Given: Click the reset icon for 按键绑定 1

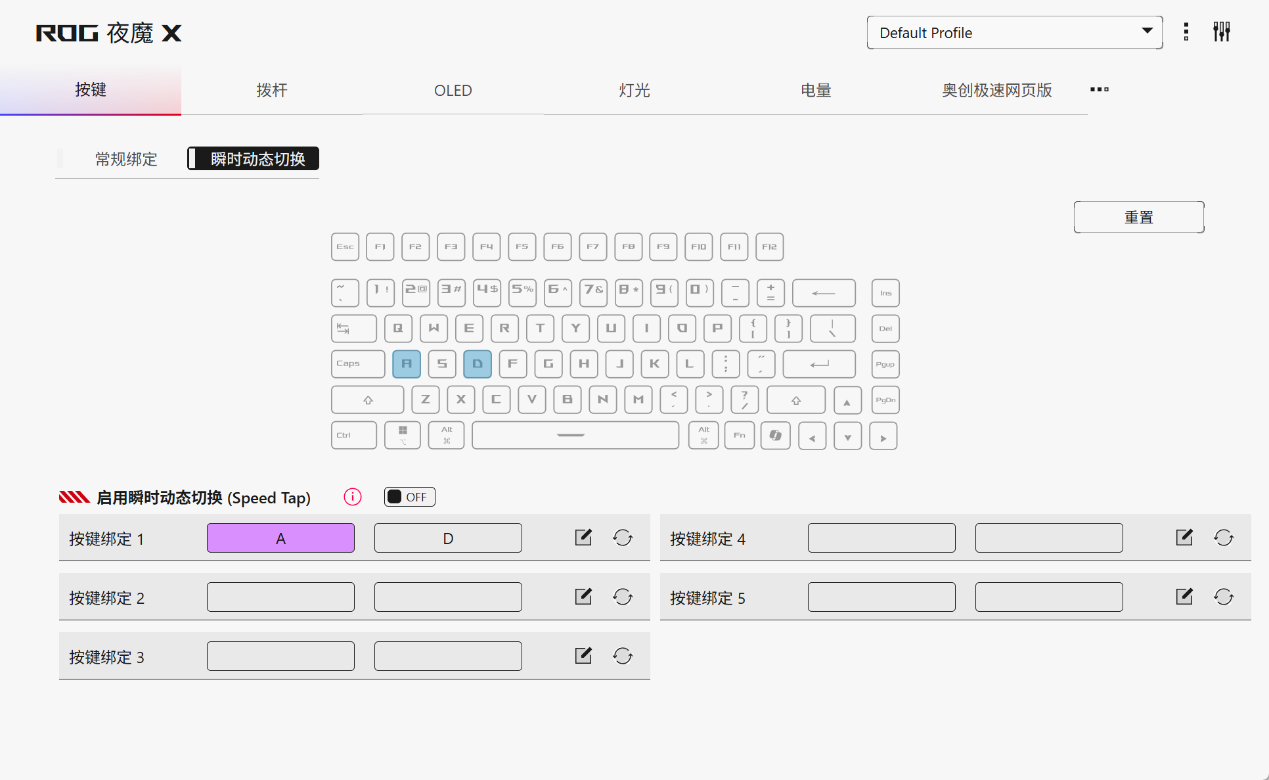Looking at the screenshot, I should tap(623, 538).
